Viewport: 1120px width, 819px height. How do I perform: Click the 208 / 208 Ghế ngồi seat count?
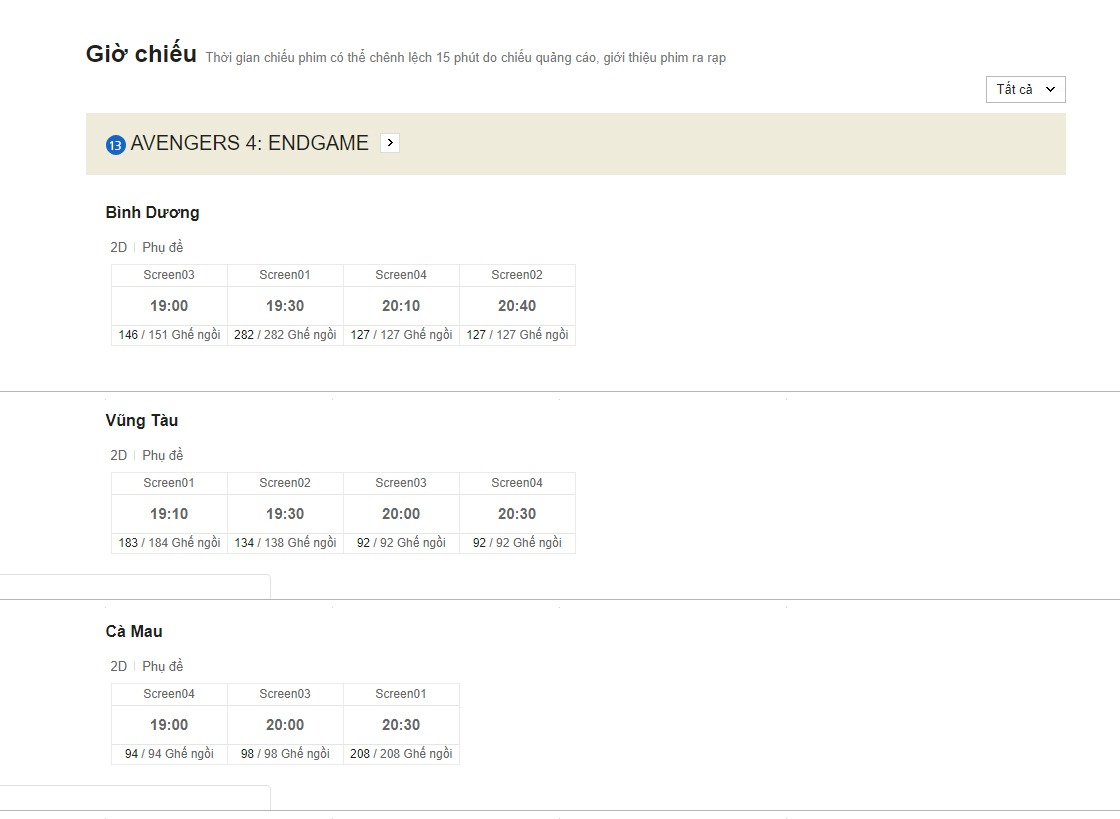[x=401, y=754]
